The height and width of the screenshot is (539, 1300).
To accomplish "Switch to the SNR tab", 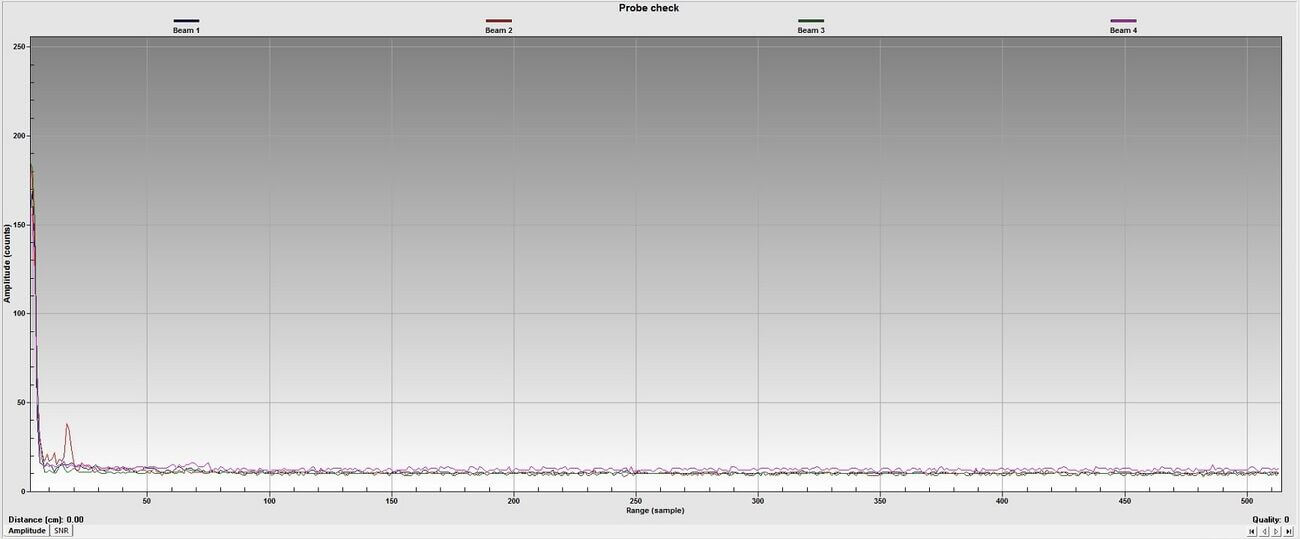I will [61, 531].
